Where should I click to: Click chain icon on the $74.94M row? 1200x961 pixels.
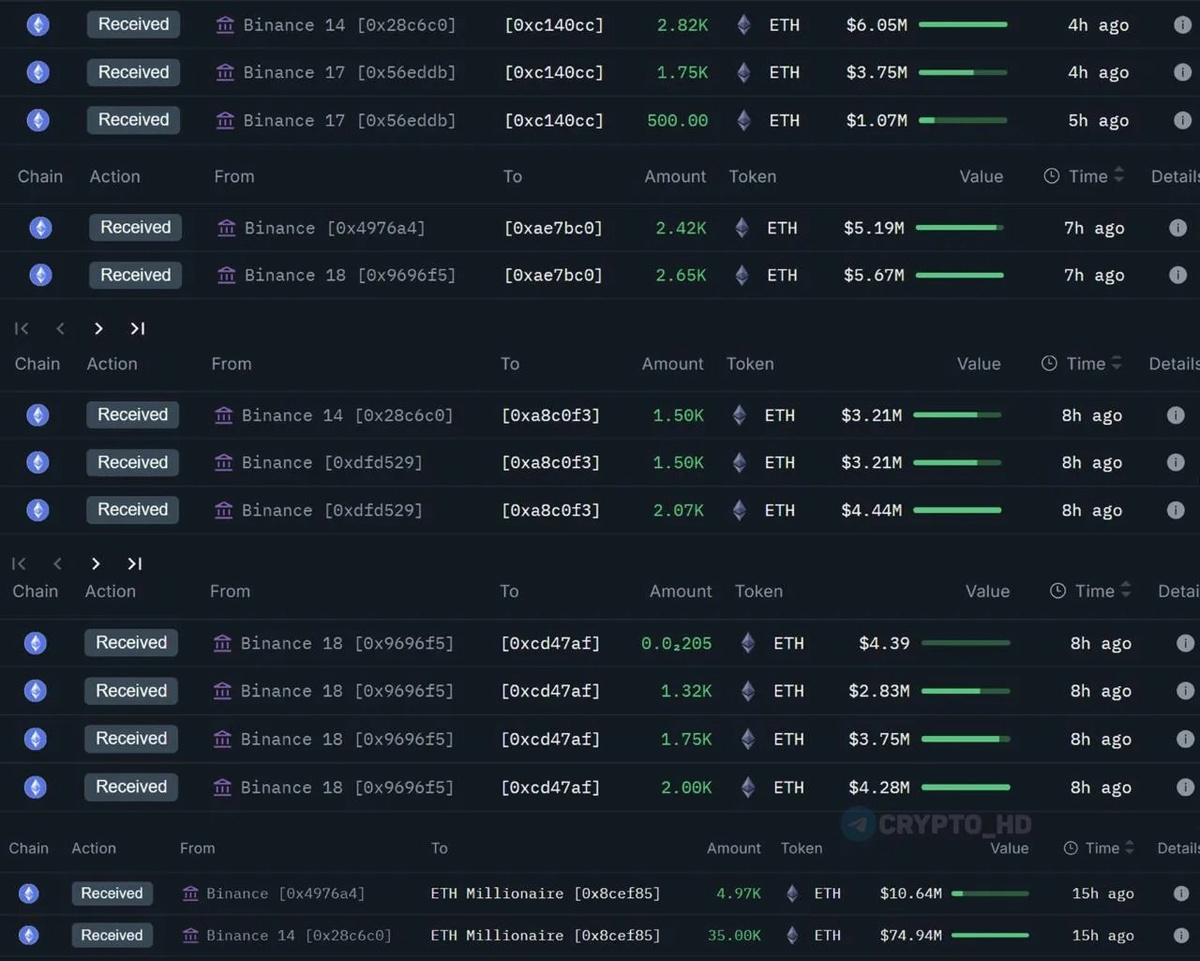point(29,935)
